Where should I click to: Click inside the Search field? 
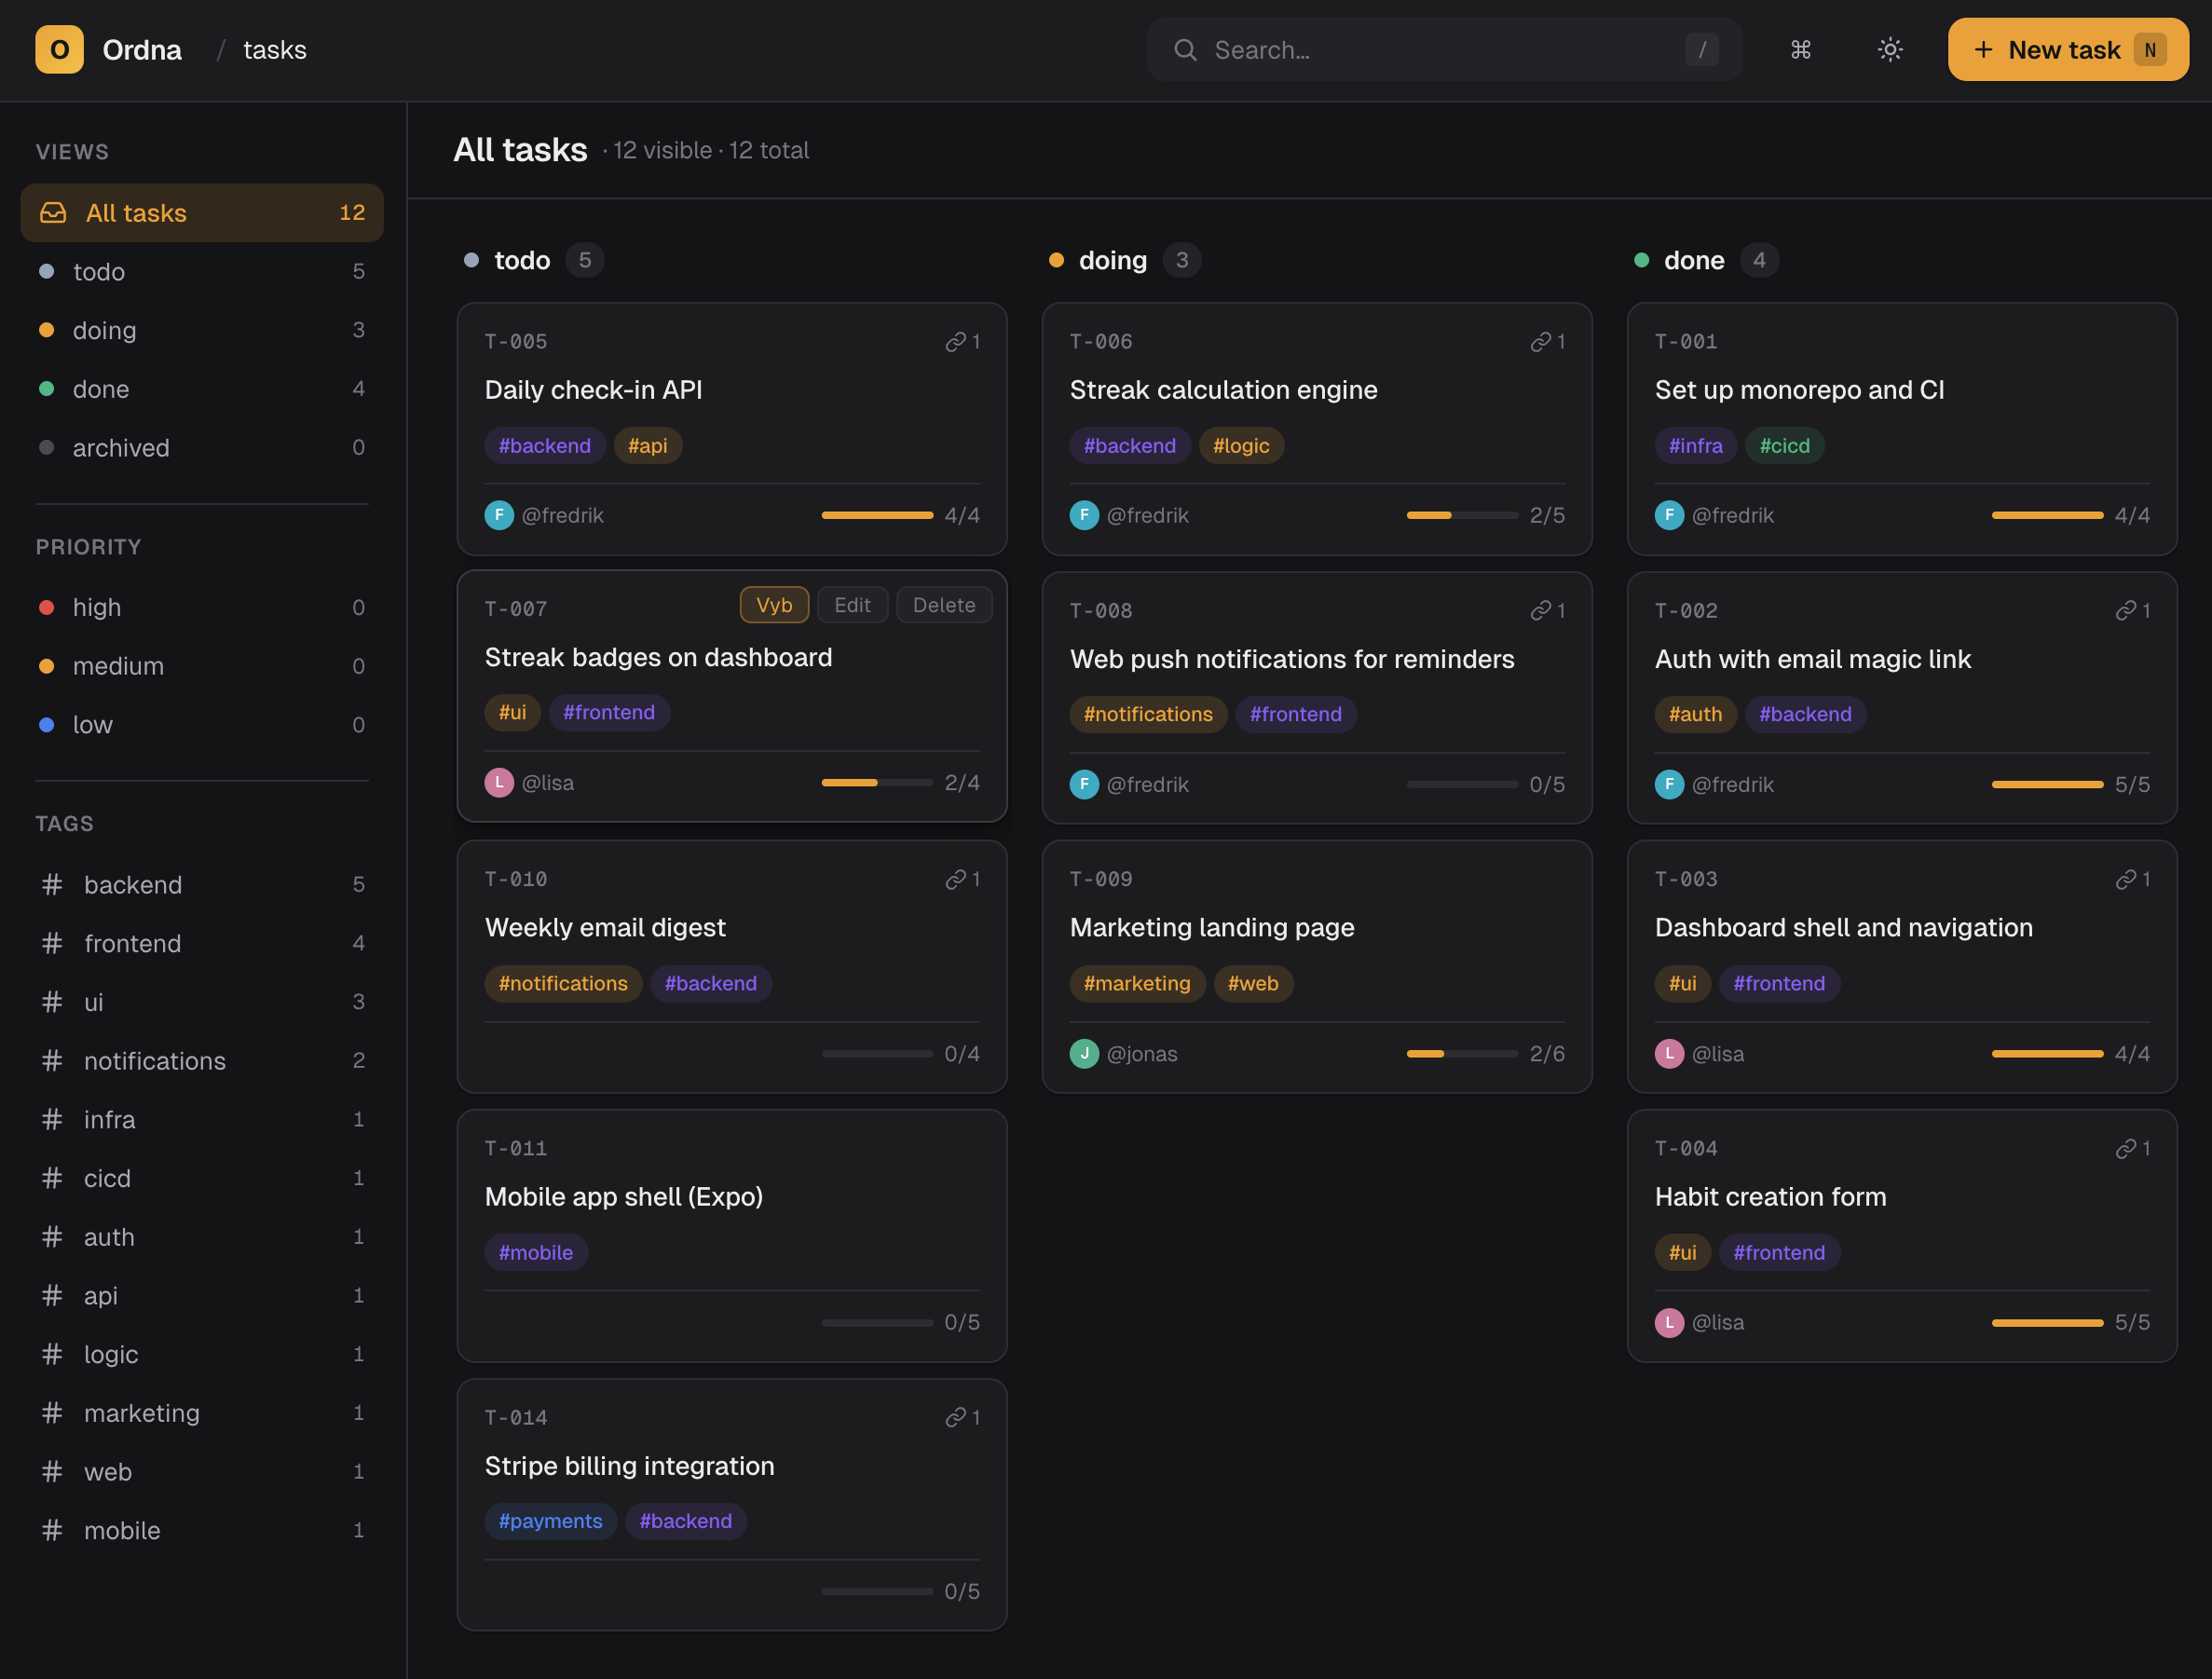(x=1400, y=49)
